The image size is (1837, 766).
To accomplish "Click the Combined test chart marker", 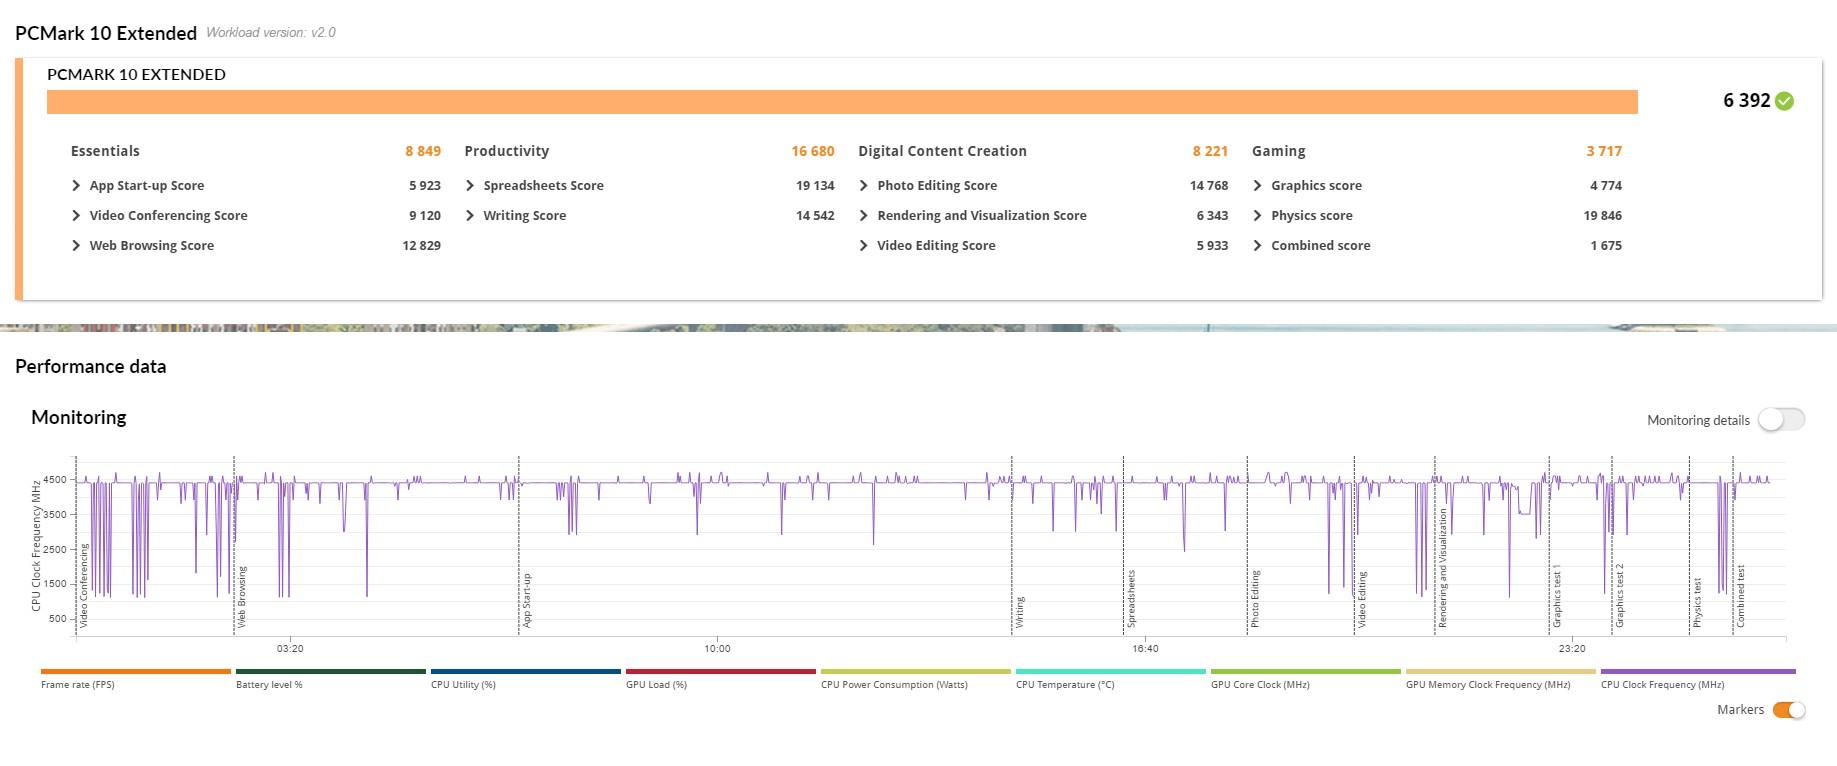I will [x=1740, y=596].
